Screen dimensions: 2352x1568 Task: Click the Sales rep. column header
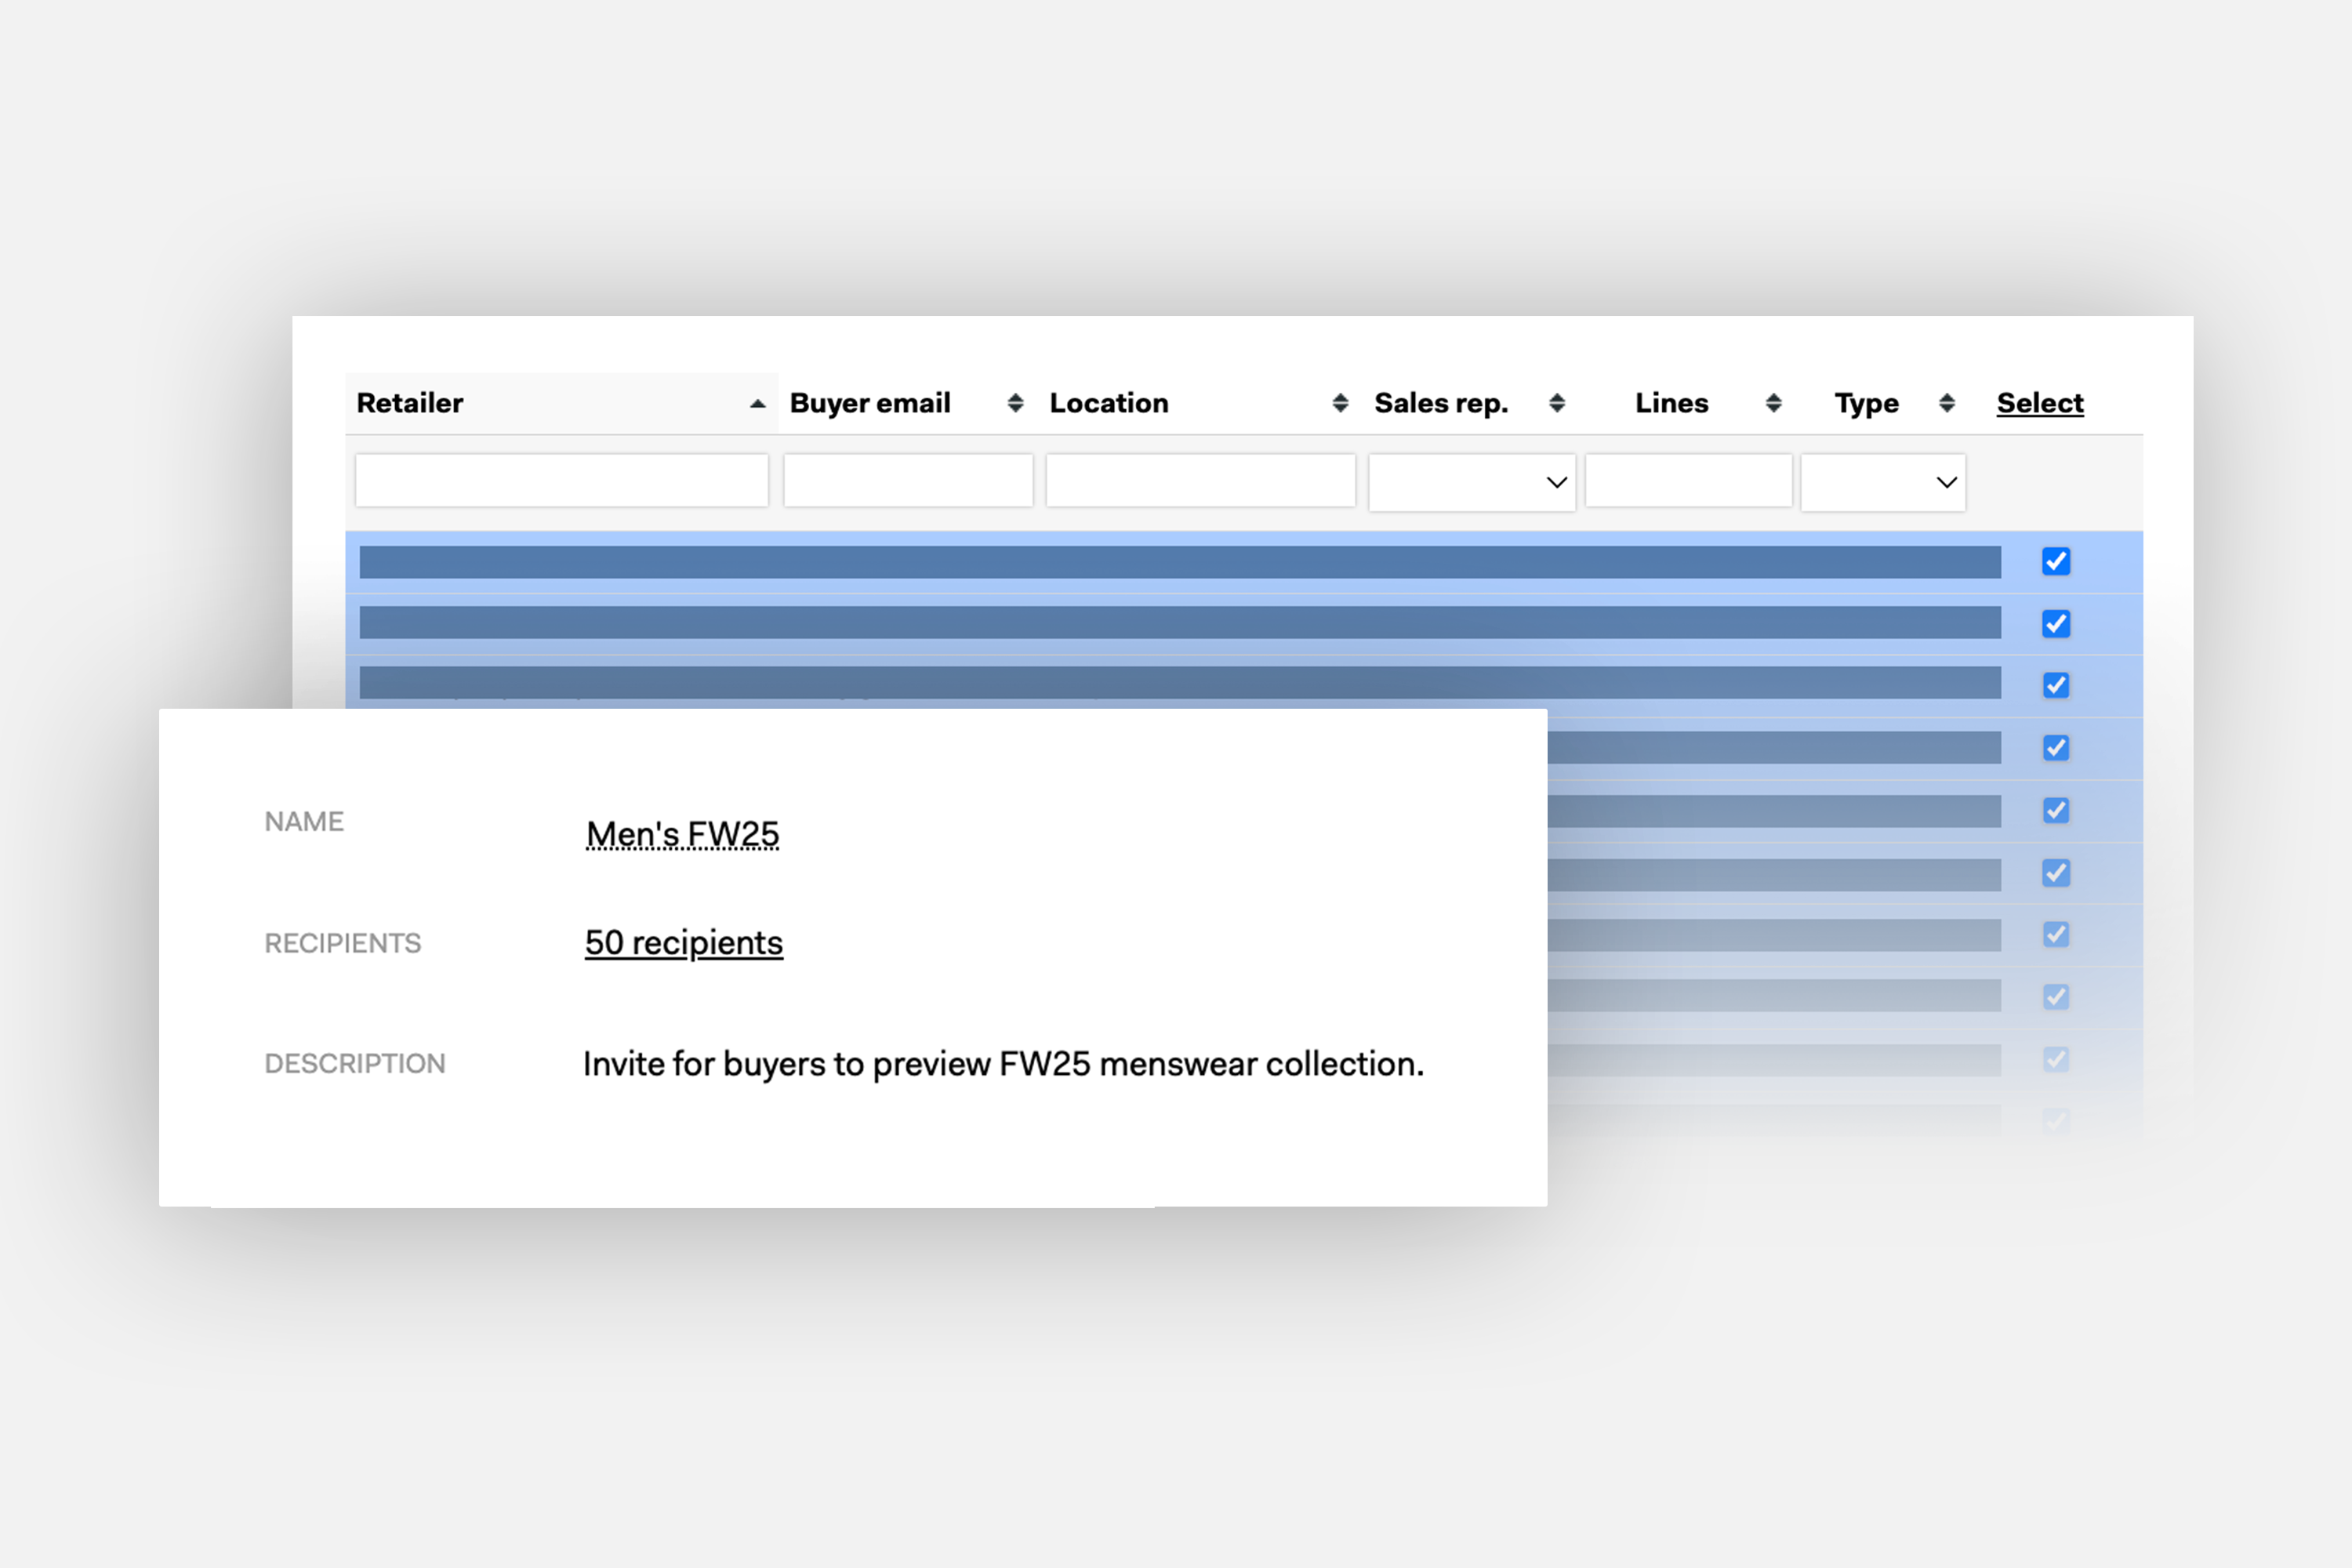point(1441,403)
